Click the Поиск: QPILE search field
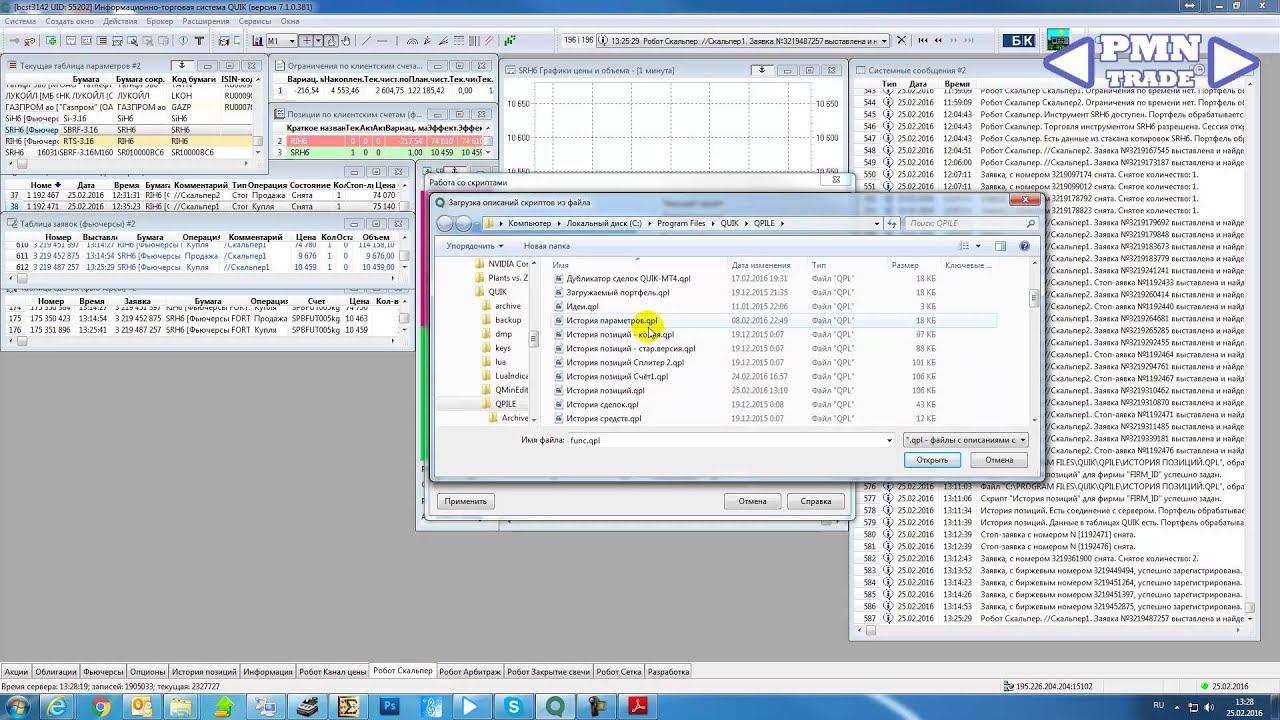 click(969, 224)
